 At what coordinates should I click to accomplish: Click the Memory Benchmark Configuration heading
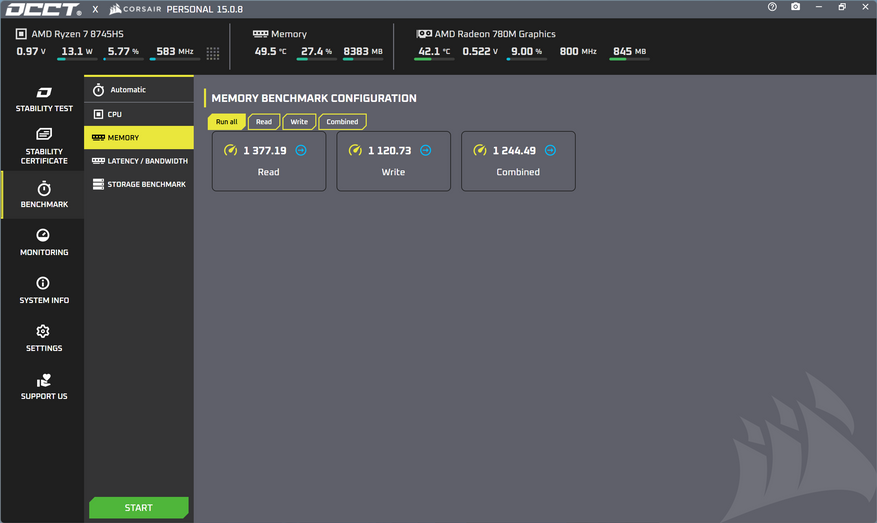pyautogui.click(x=314, y=98)
